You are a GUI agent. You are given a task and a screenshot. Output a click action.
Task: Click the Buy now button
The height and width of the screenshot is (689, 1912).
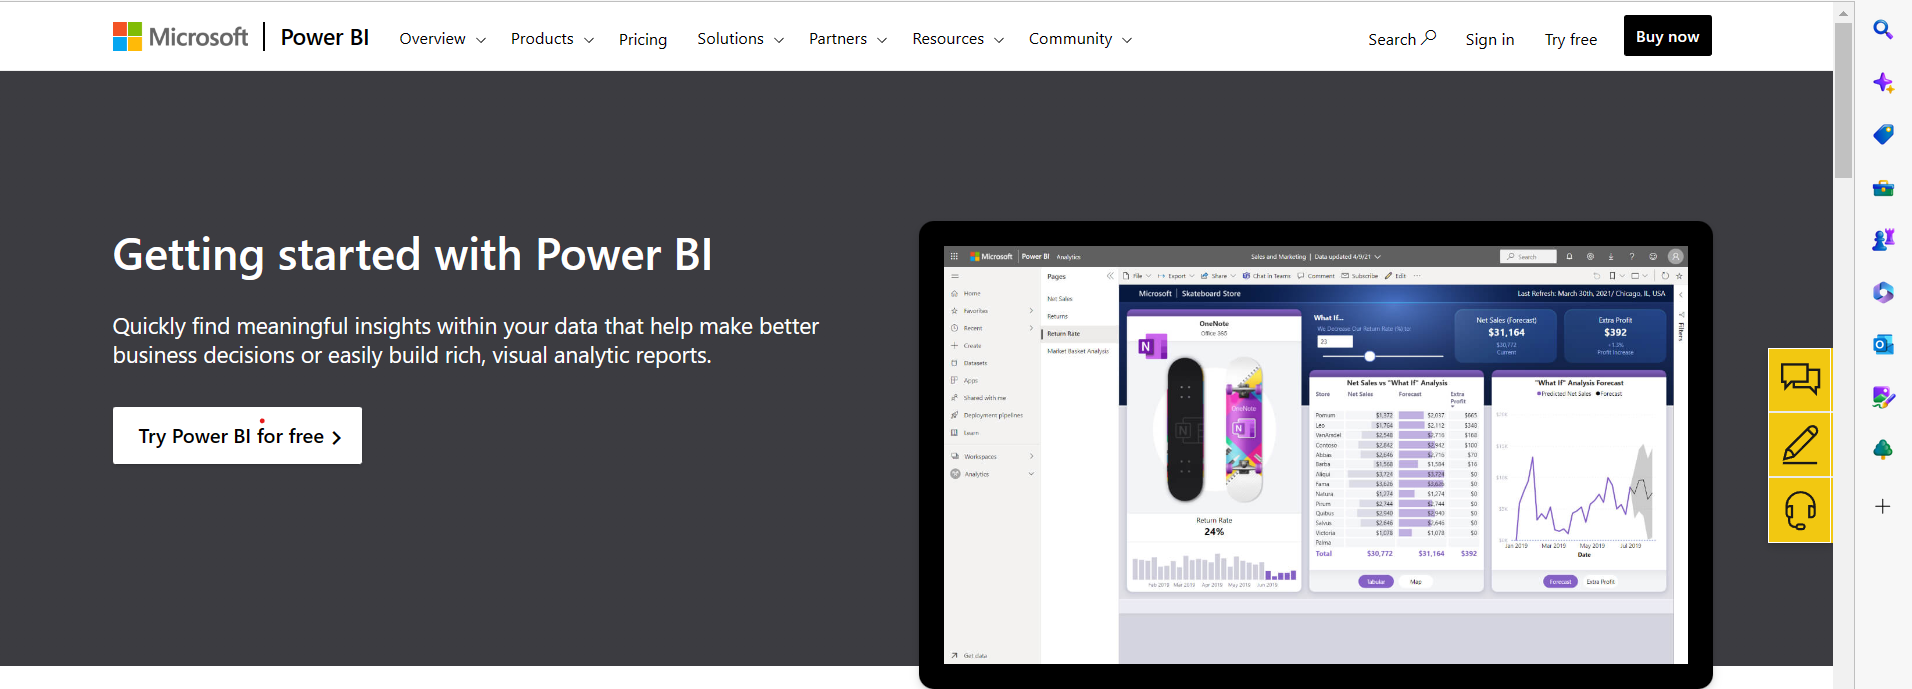1668,36
